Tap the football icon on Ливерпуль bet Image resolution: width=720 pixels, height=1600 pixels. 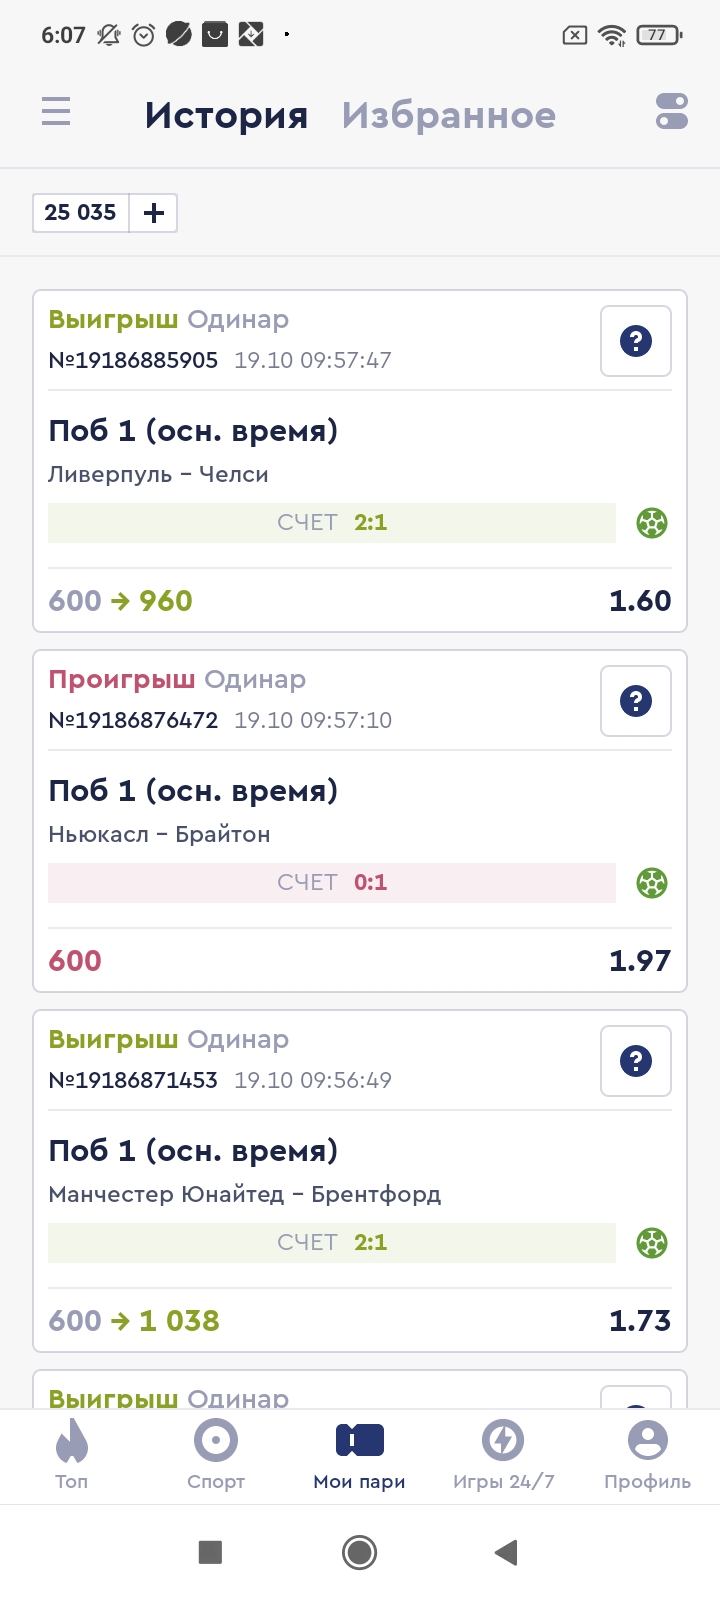(652, 523)
